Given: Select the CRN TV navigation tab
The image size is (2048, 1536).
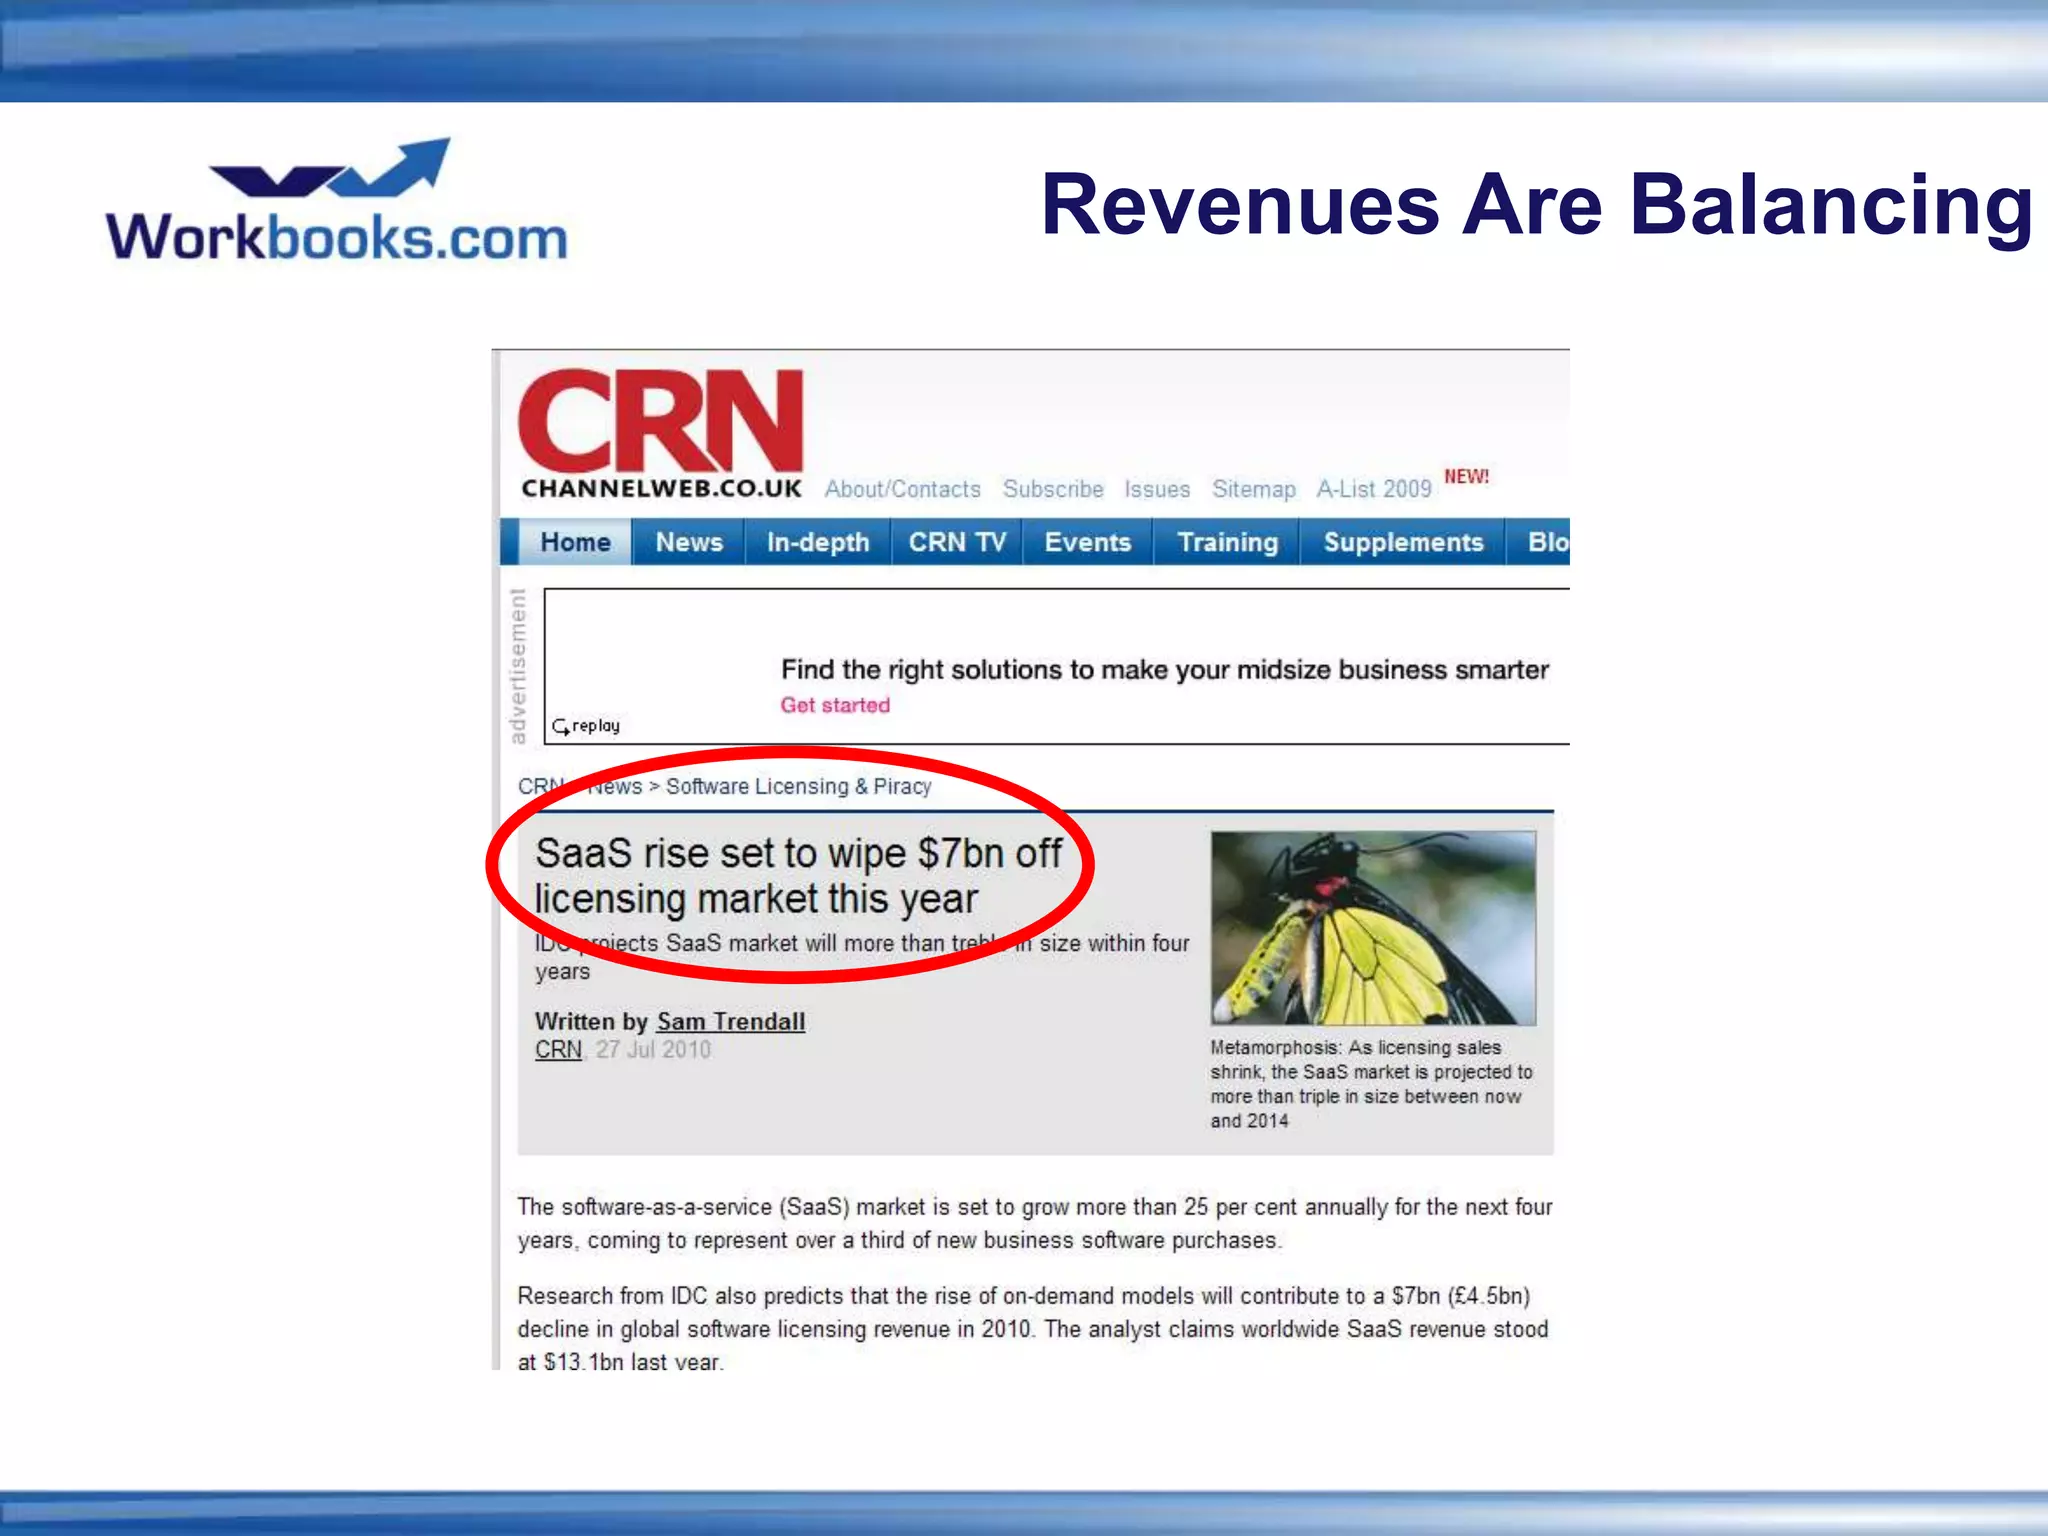Looking at the screenshot, I should [957, 542].
